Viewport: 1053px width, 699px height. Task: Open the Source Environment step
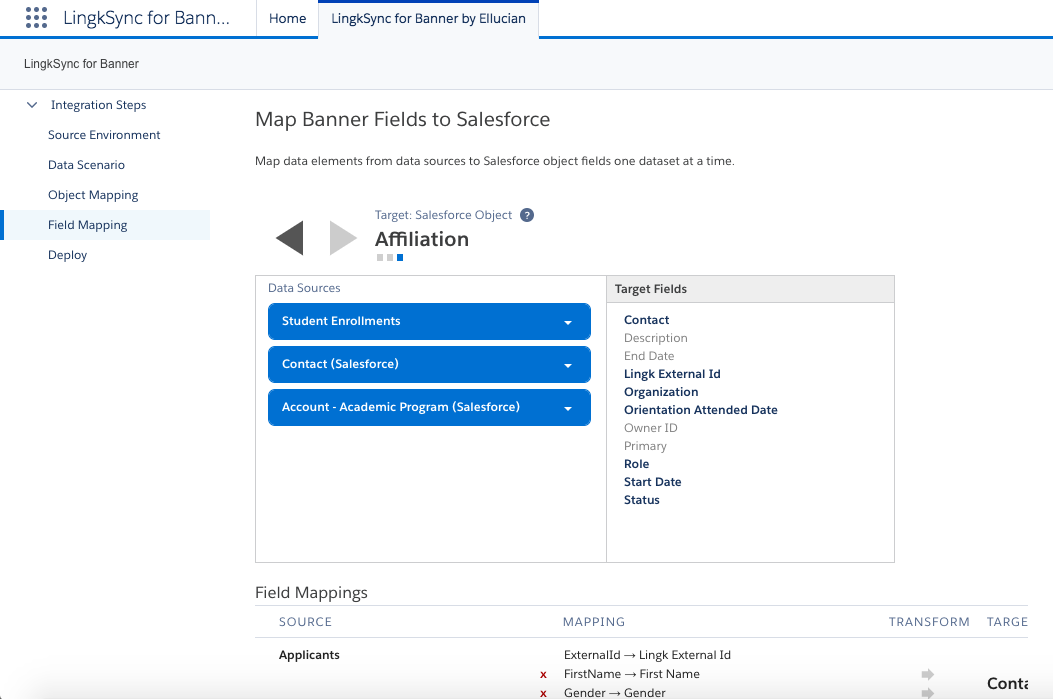(x=104, y=135)
